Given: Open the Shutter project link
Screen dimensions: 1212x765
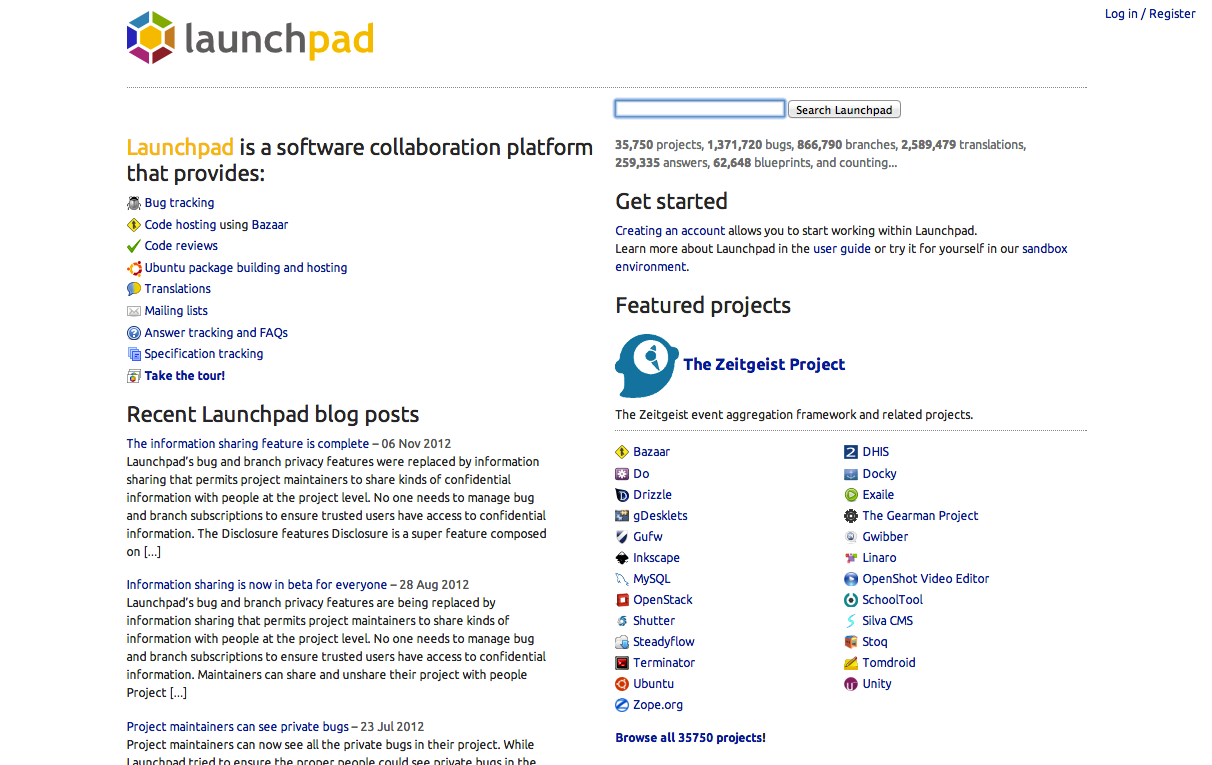Looking at the screenshot, I should coord(654,621).
